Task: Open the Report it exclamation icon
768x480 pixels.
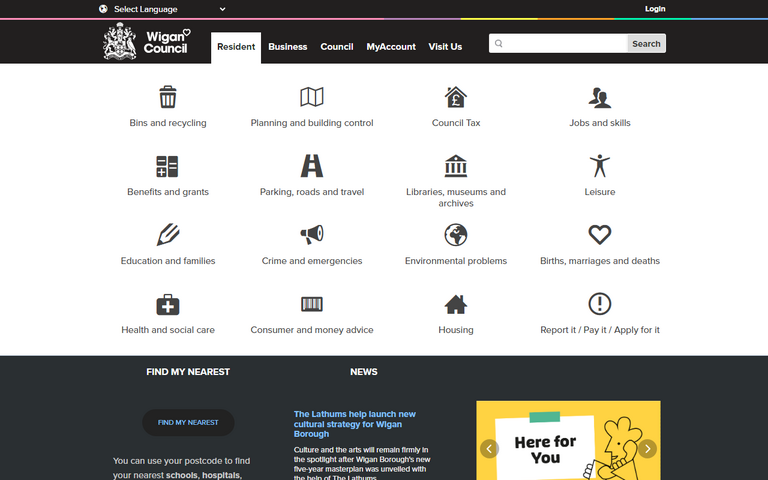Action: pos(600,304)
